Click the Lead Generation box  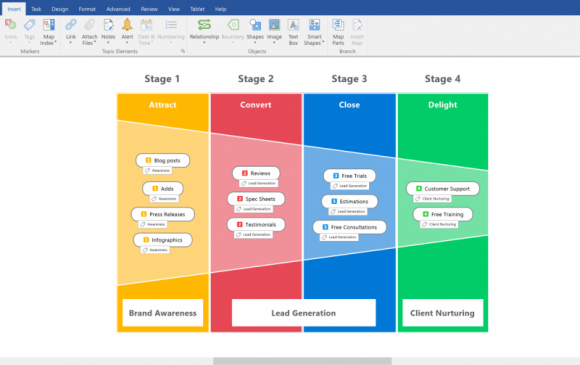(304, 313)
